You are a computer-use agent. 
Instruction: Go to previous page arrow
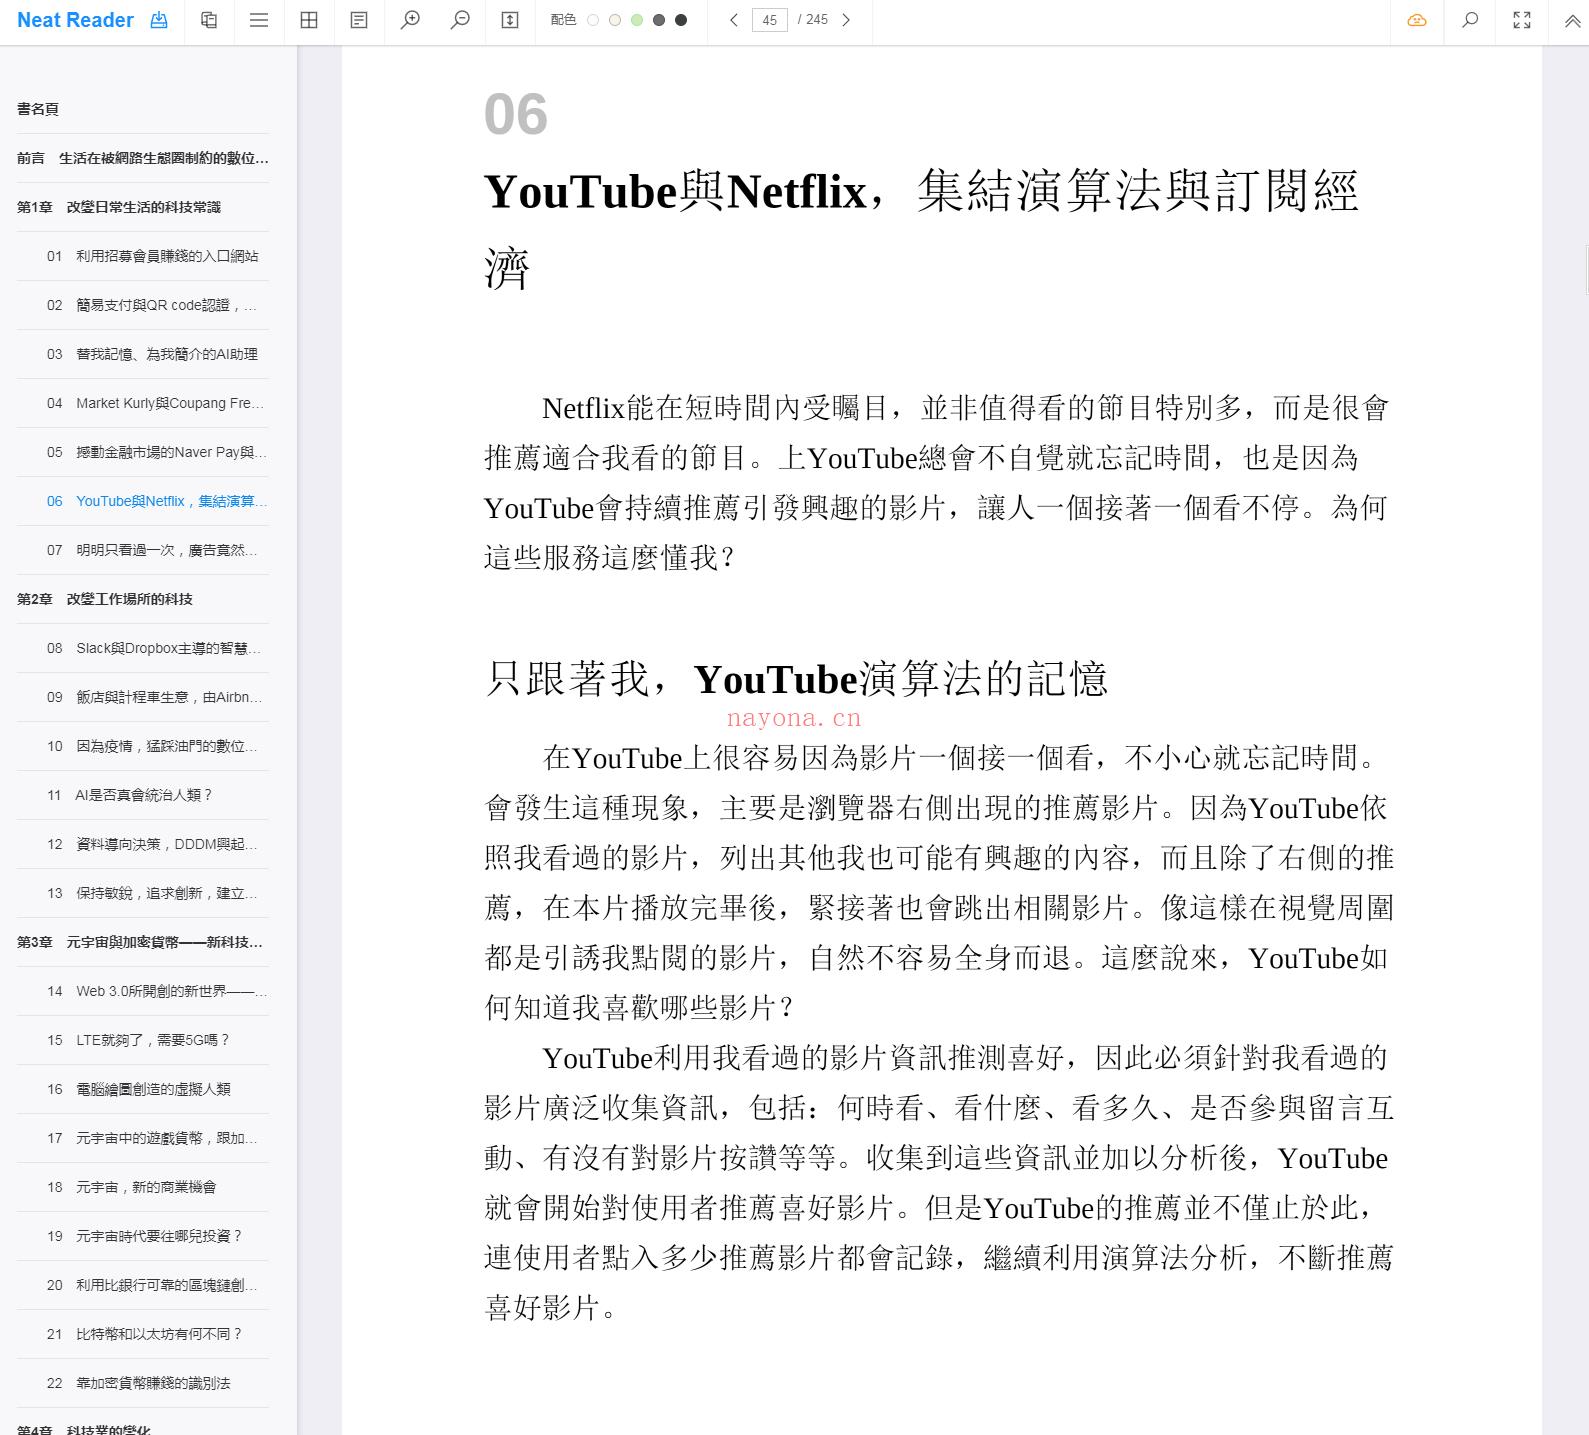[x=734, y=20]
